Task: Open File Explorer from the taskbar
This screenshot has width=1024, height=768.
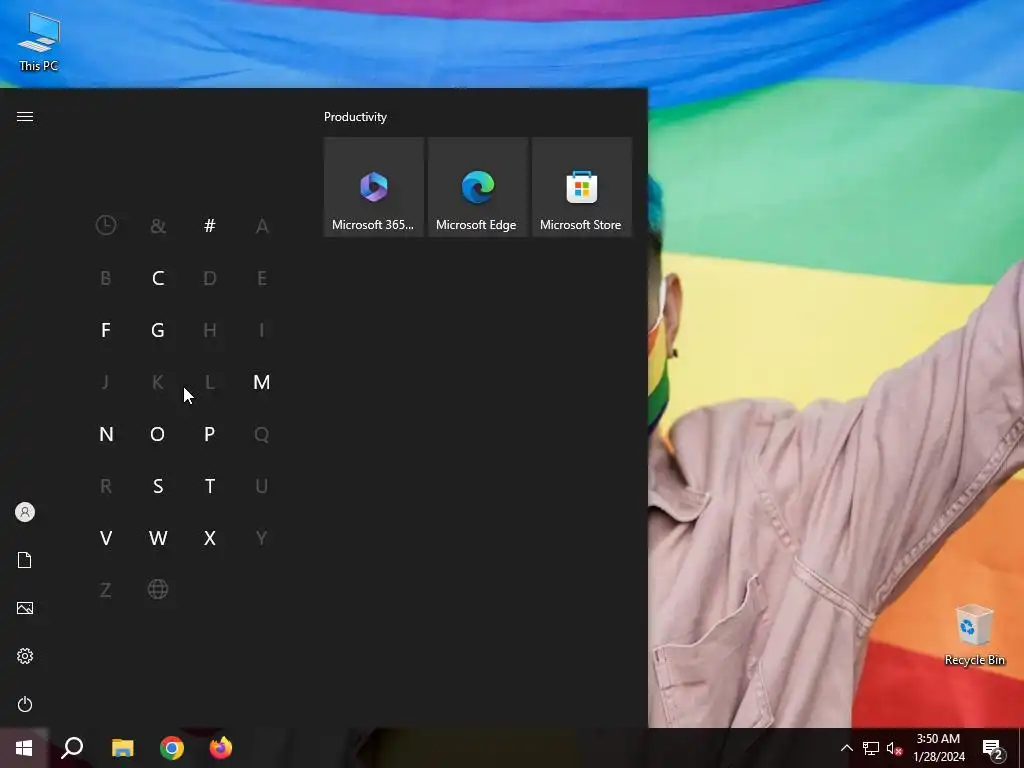Action: [x=122, y=748]
